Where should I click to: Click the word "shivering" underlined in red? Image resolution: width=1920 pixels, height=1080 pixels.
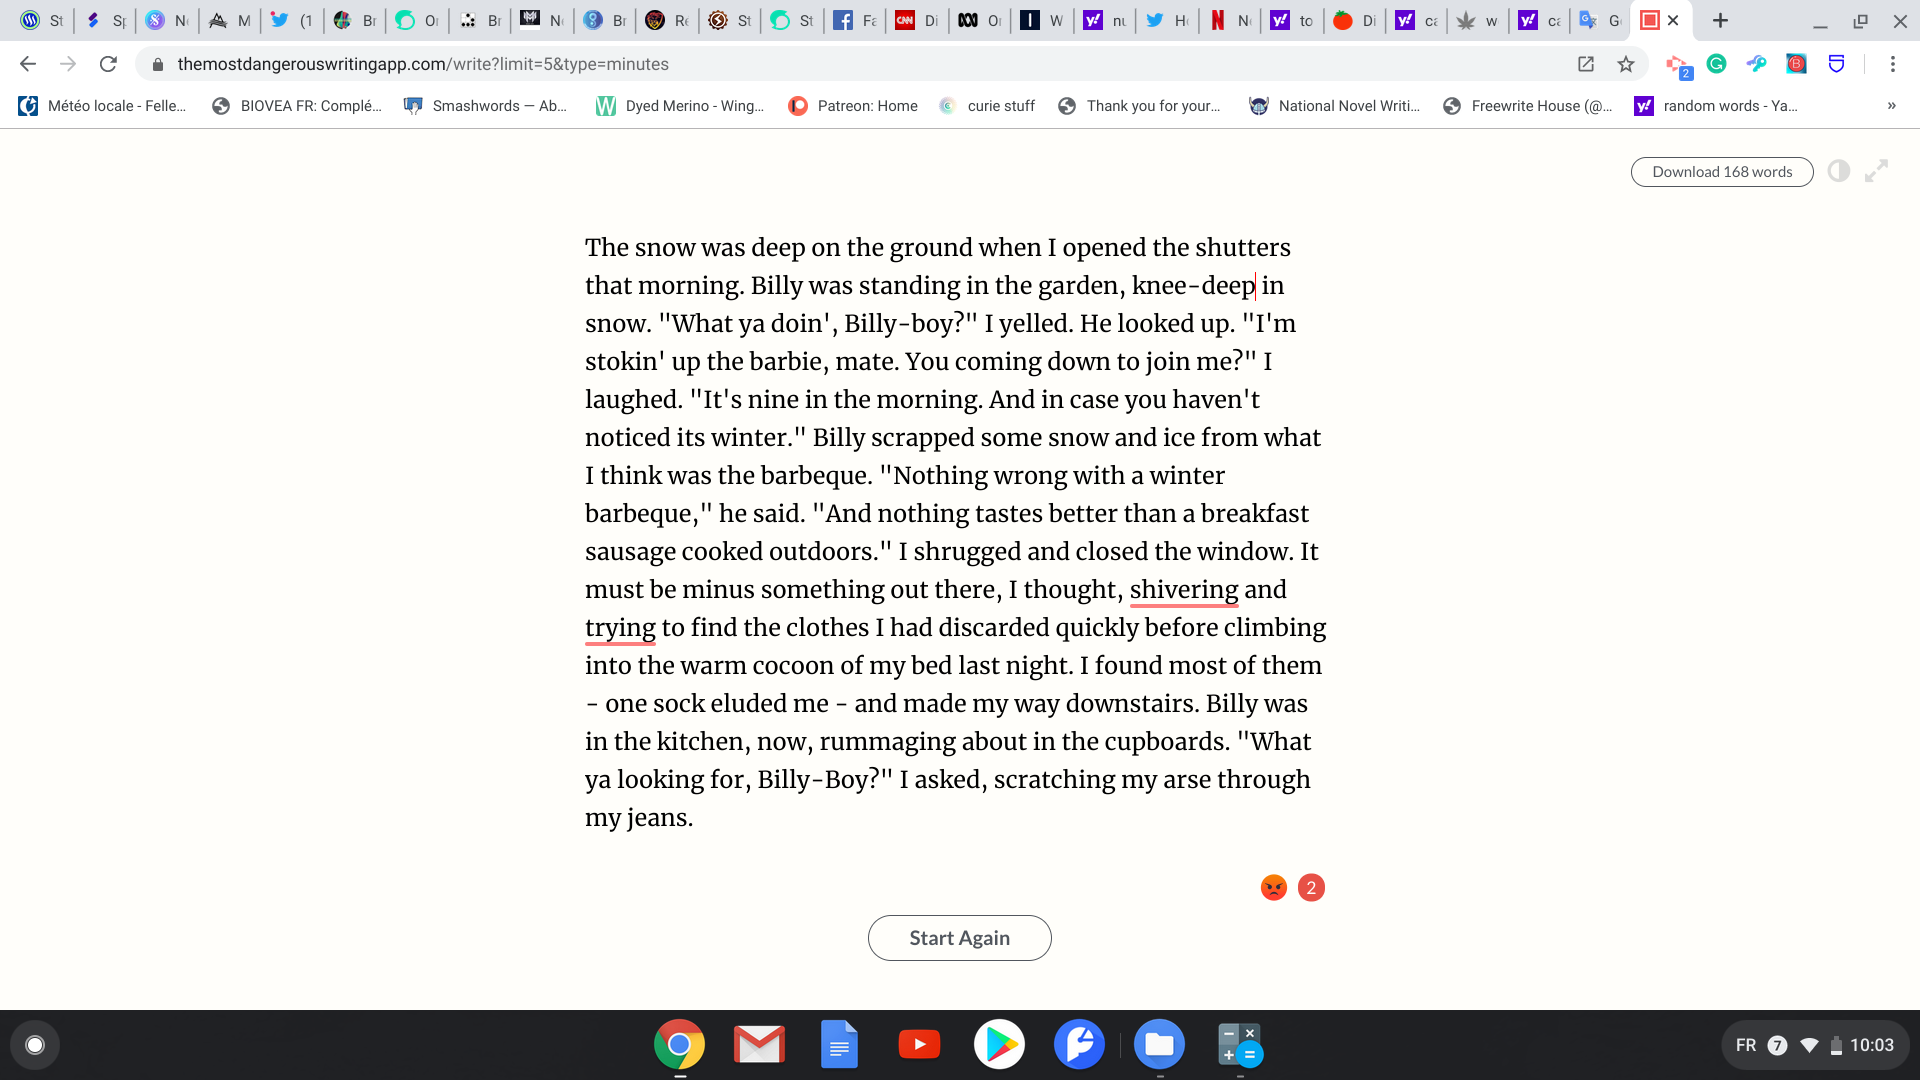tap(1183, 590)
